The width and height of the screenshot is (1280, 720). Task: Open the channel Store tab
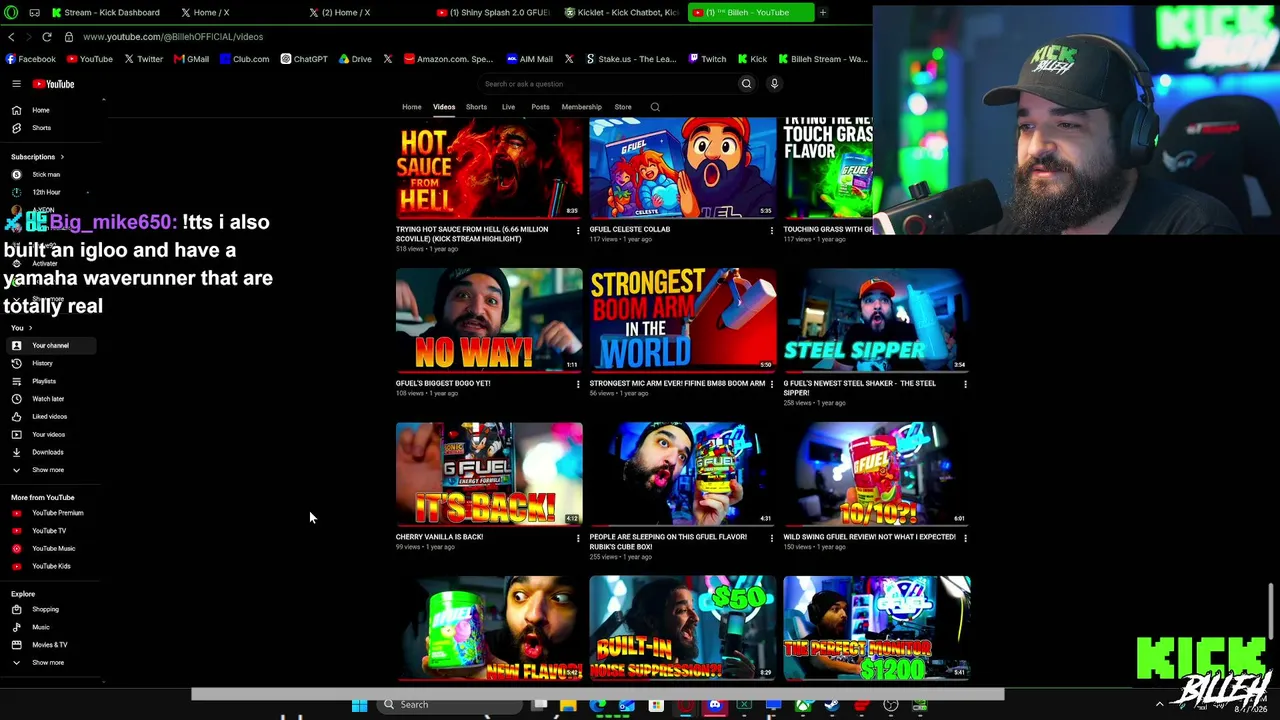click(623, 107)
